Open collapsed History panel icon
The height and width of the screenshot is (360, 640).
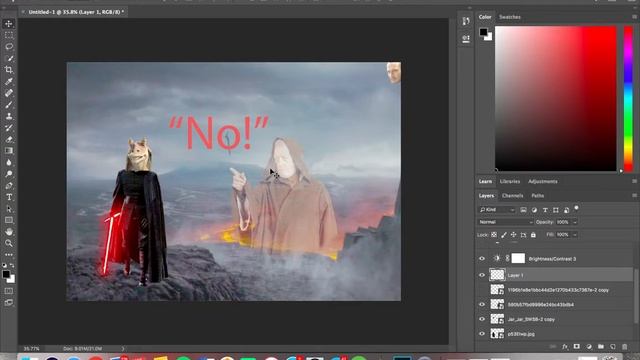coord(466,21)
